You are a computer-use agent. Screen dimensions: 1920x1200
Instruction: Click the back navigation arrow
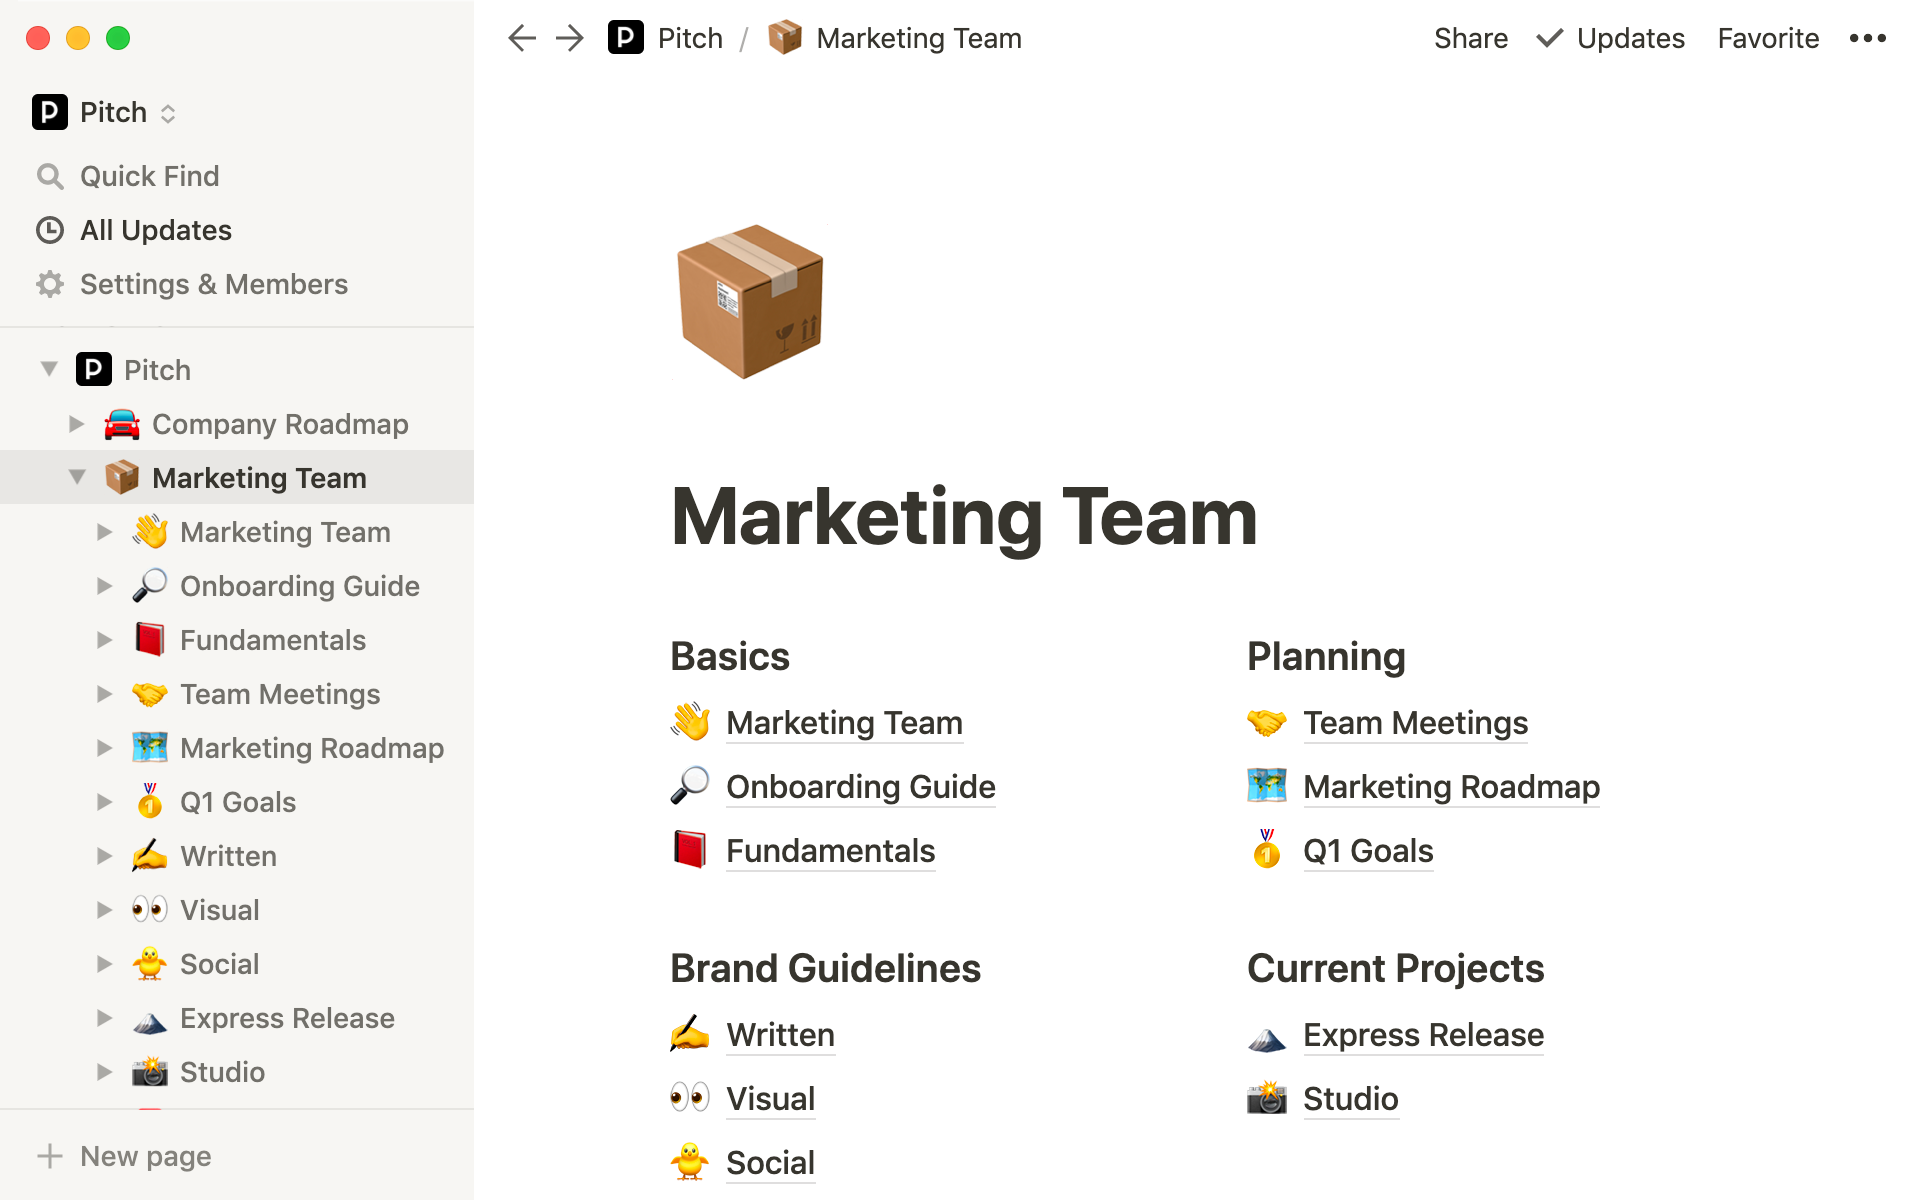click(x=521, y=39)
